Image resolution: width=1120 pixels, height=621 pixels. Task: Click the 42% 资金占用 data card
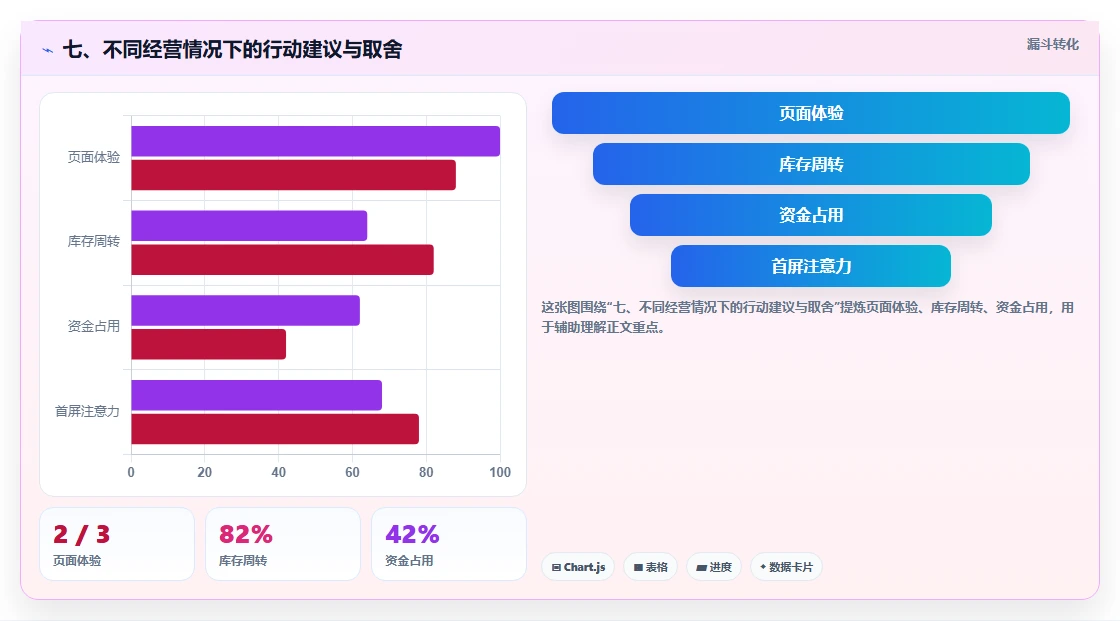[449, 544]
